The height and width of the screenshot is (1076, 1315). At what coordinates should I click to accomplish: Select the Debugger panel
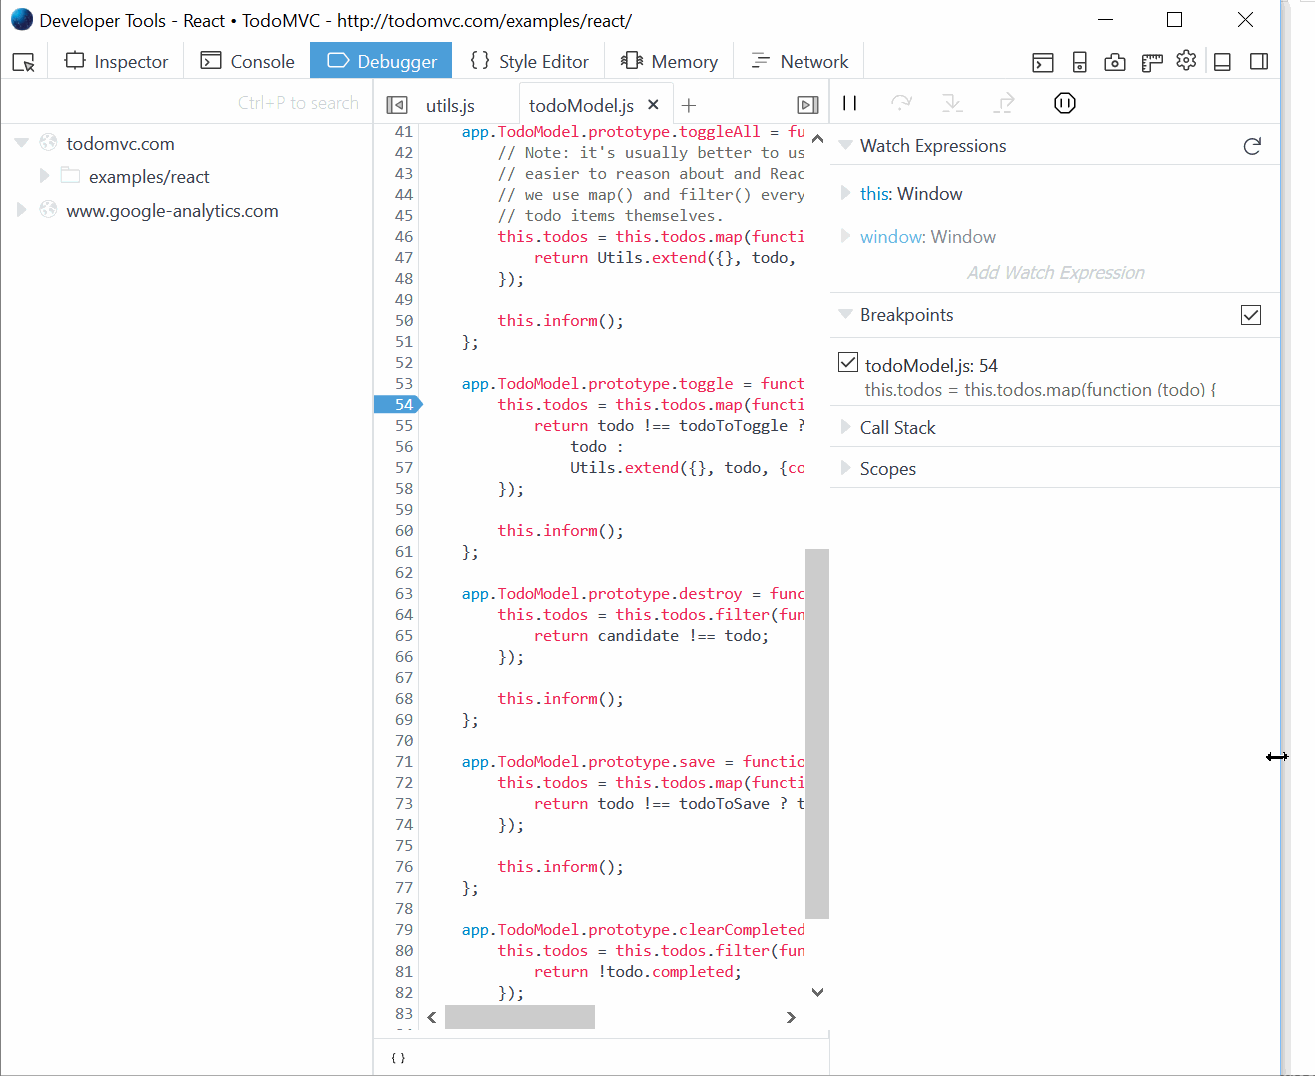381,61
